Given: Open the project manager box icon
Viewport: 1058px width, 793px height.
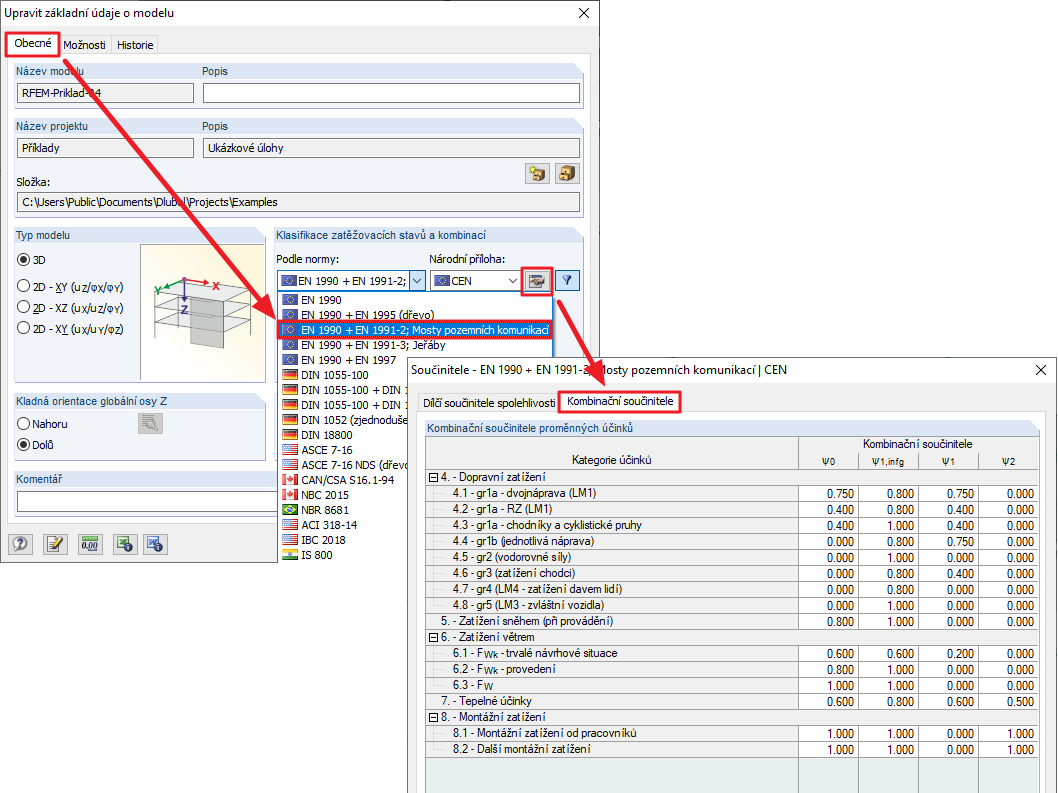Looking at the screenshot, I should (x=567, y=173).
